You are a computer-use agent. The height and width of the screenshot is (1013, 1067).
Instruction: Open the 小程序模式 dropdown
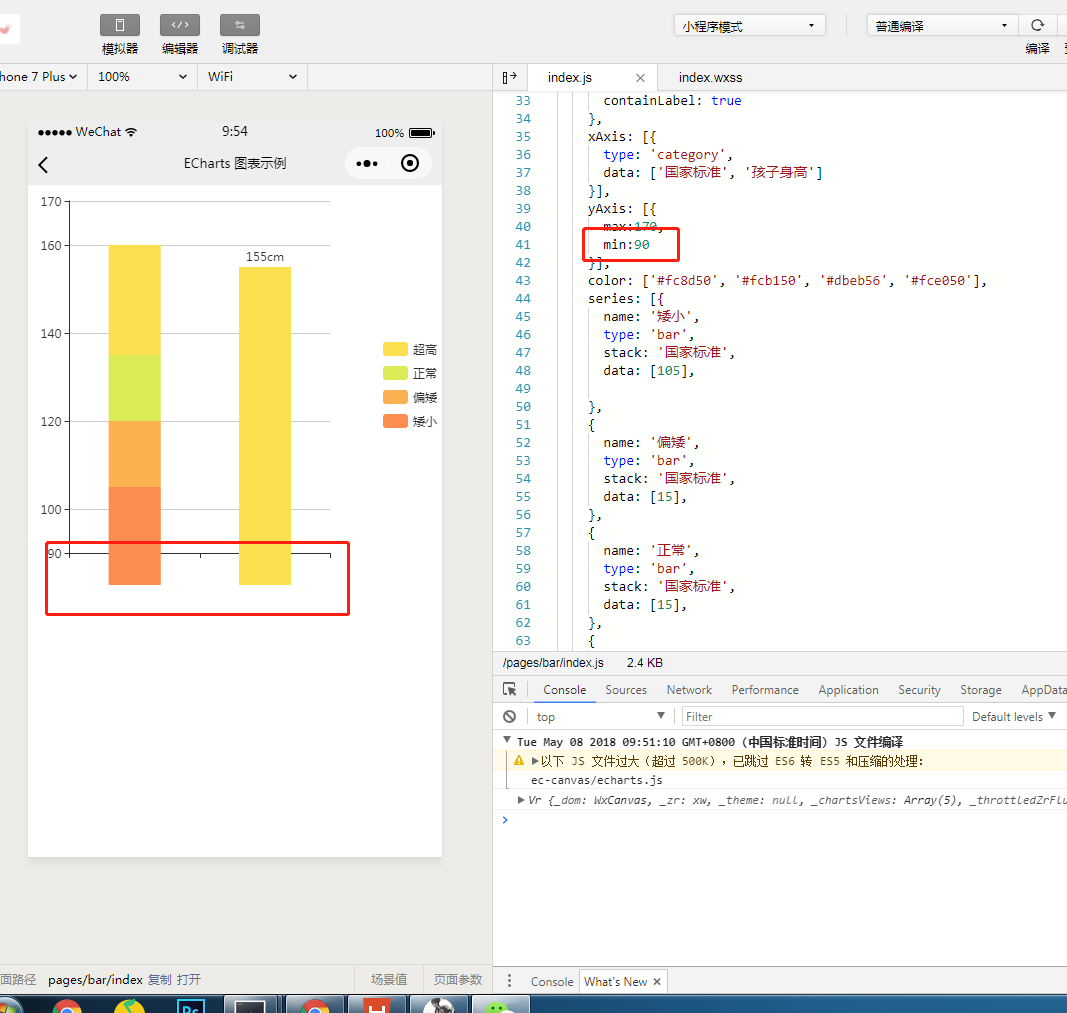click(749, 23)
